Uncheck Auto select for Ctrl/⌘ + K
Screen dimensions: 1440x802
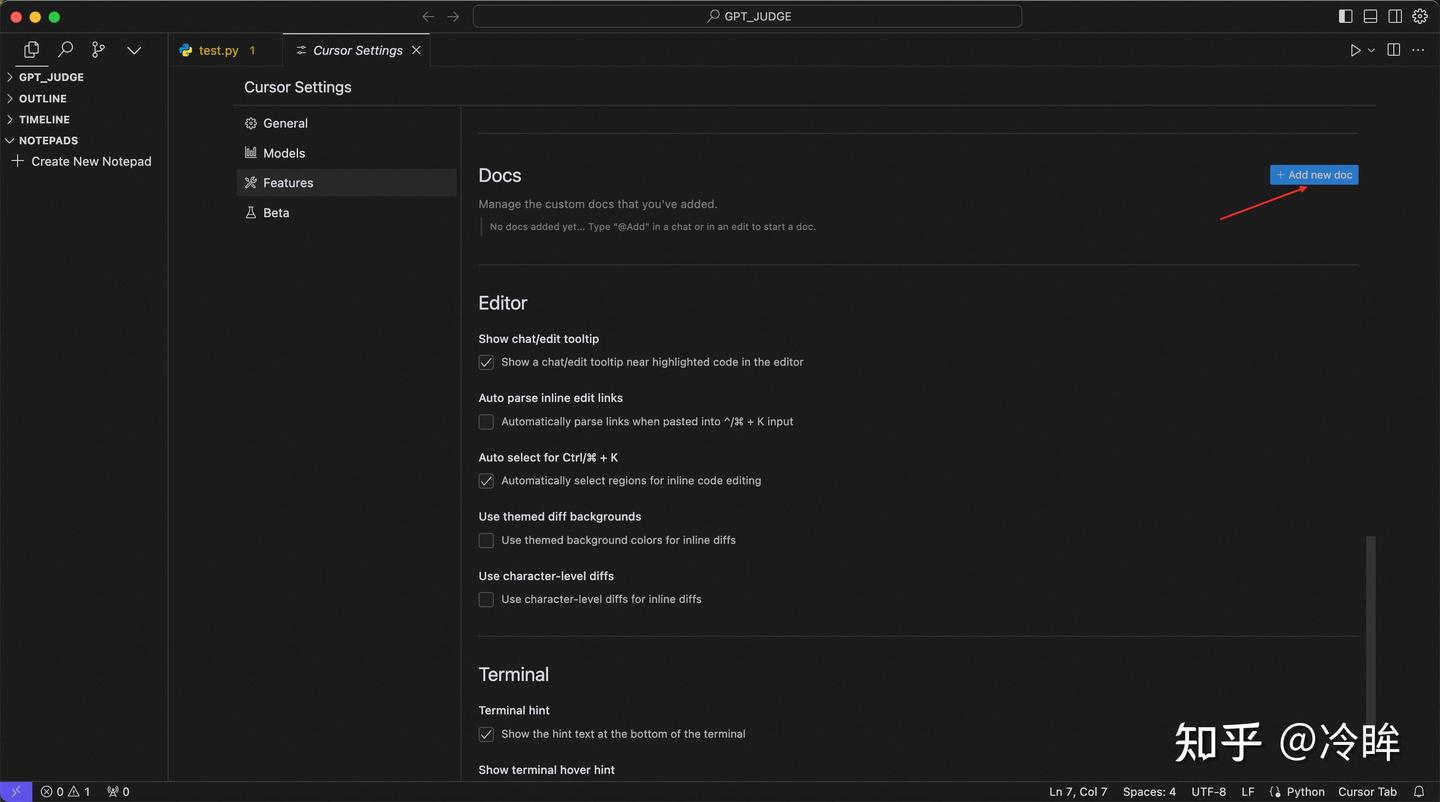pos(486,481)
